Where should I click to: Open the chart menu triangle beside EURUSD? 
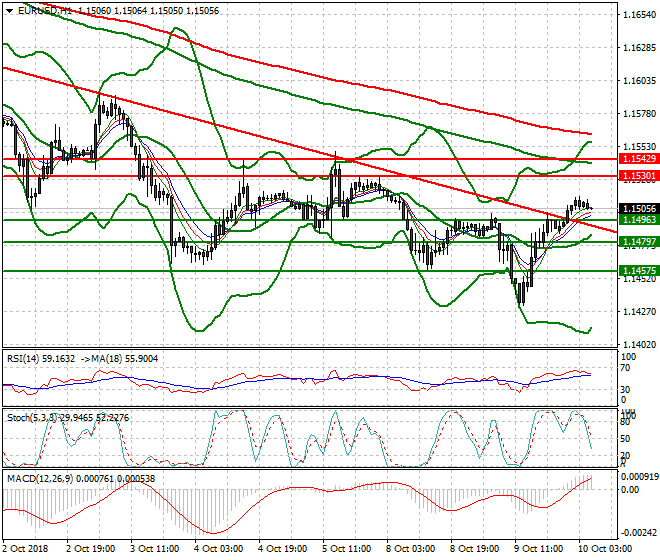point(10,11)
